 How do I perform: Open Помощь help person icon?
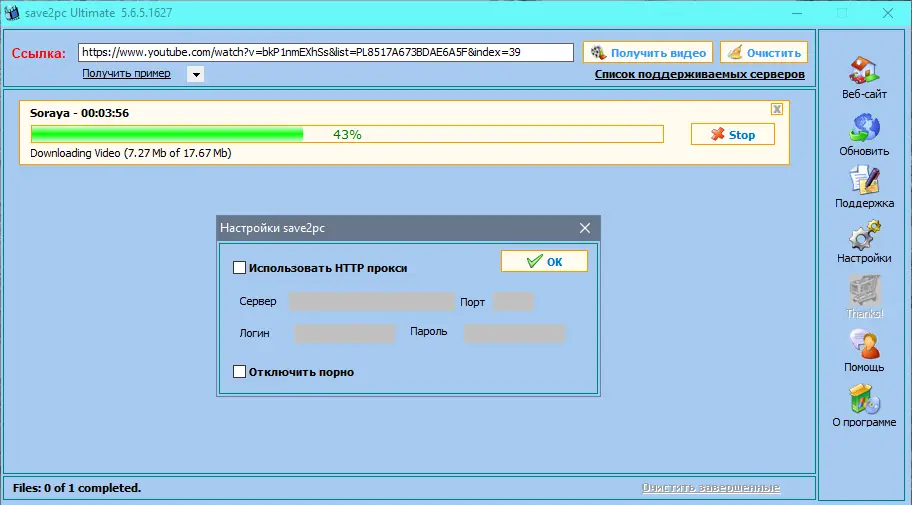point(864,344)
